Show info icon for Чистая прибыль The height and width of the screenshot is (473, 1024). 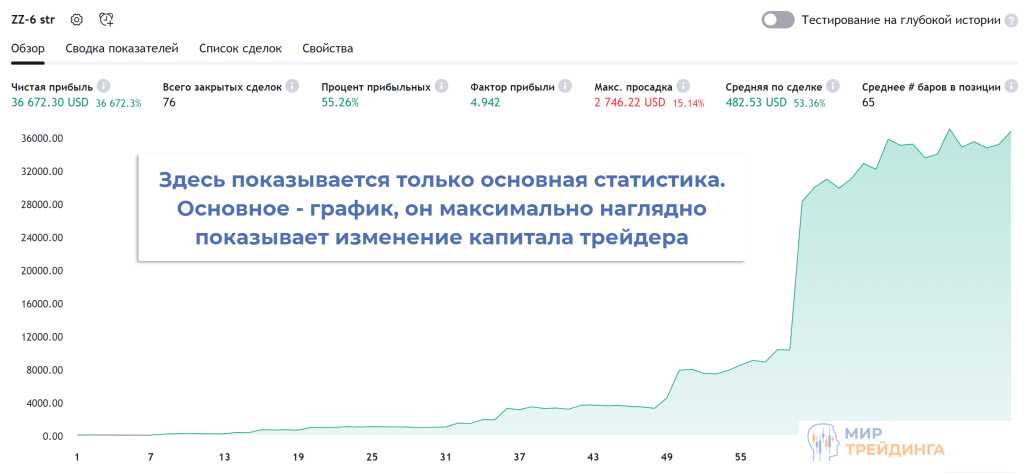click(x=103, y=87)
